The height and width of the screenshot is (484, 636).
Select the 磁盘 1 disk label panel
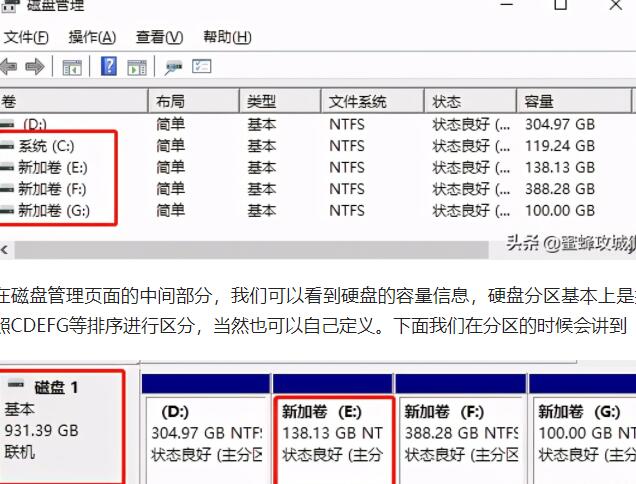61,426
